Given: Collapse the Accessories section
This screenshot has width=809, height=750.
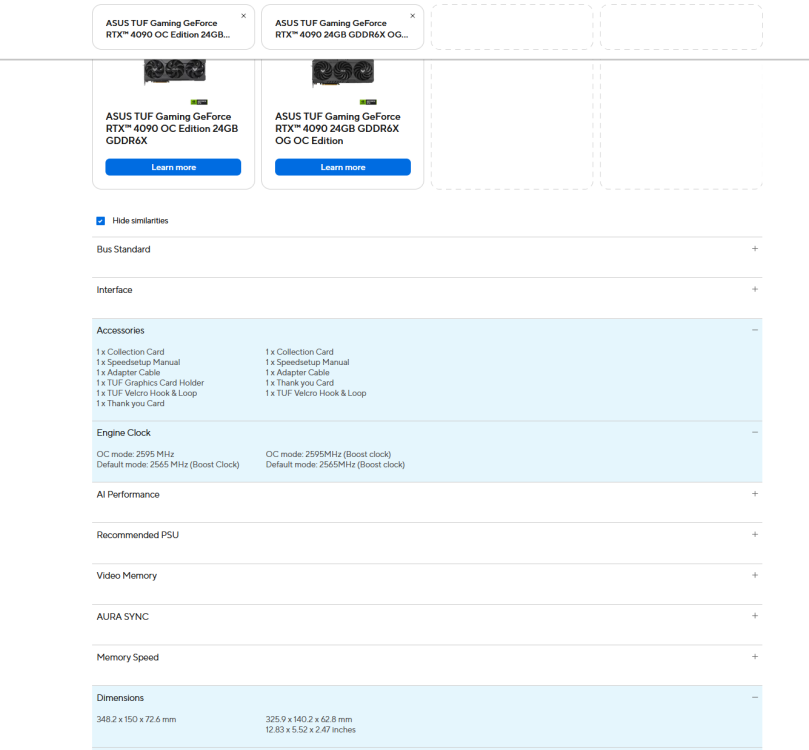Looking at the screenshot, I should point(755,330).
